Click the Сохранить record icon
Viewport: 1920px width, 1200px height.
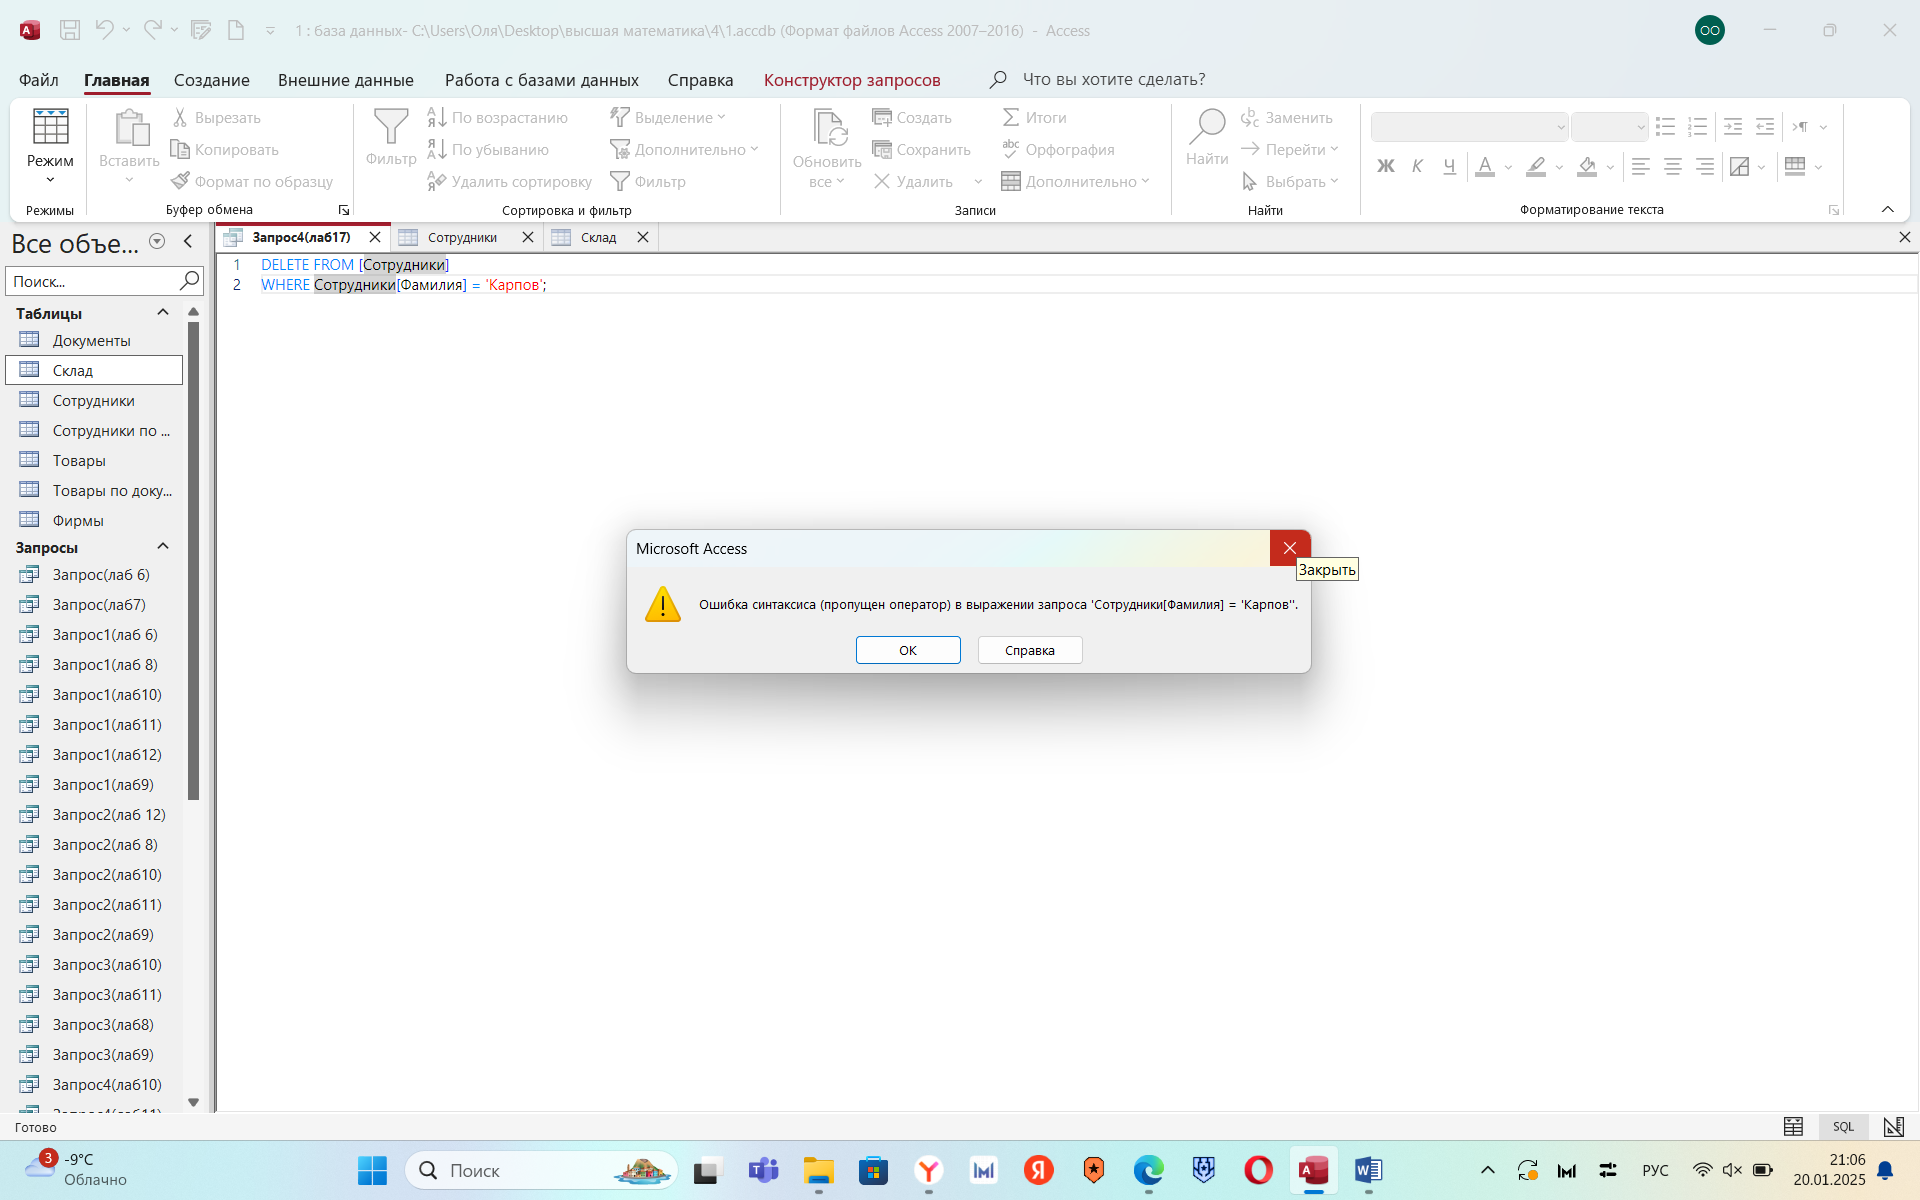click(x=882, y=150)
